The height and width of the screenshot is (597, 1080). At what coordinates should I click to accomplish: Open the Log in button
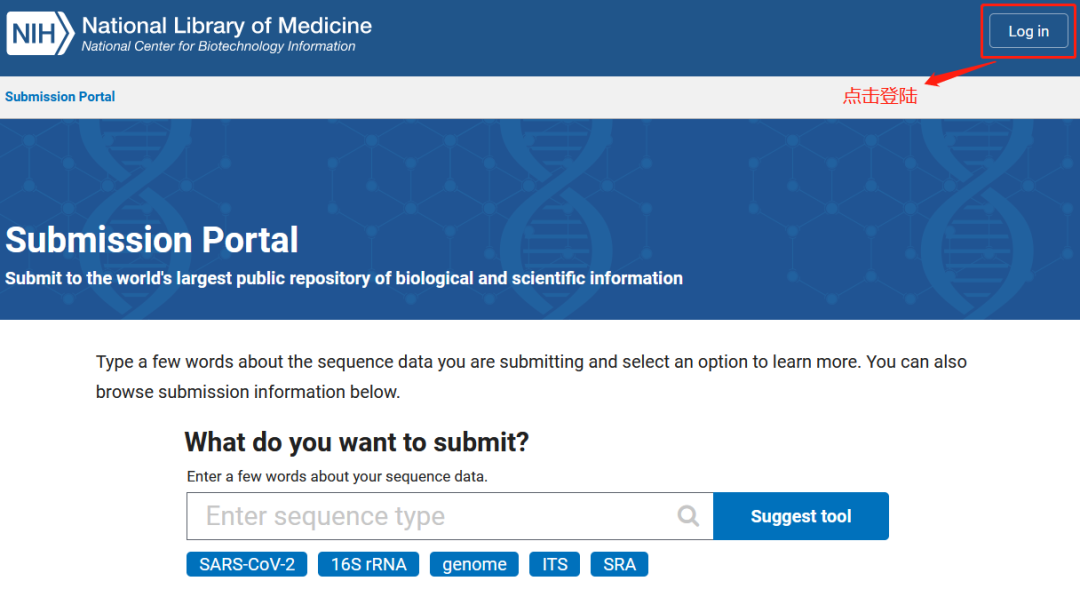[1028, 31]
